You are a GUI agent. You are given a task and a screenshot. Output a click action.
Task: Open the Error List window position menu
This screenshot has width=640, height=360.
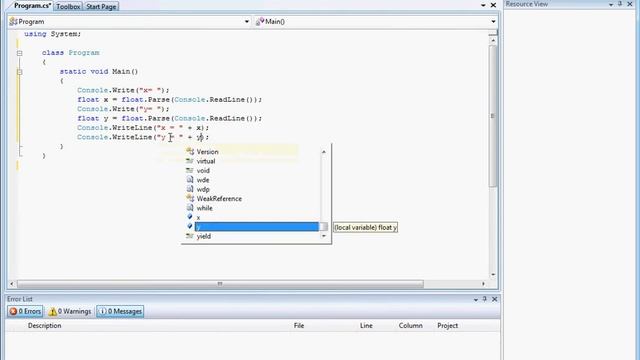click(476, 300)
